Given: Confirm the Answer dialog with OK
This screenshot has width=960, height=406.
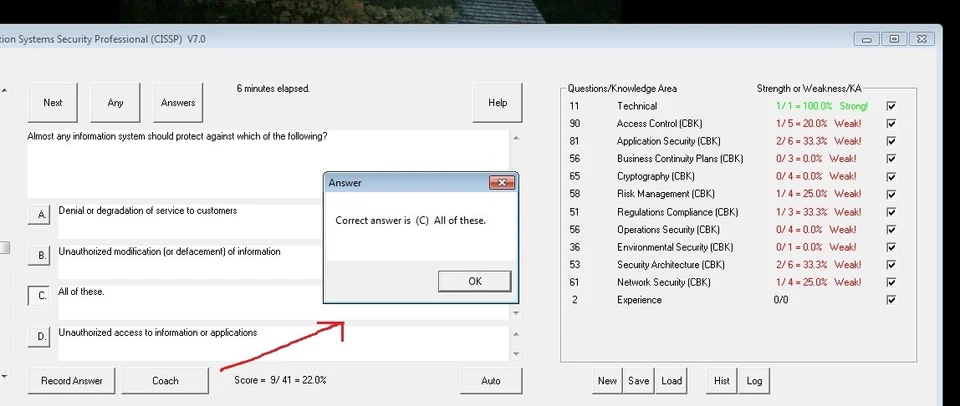Looking at the screenshot, I should 474,281.
